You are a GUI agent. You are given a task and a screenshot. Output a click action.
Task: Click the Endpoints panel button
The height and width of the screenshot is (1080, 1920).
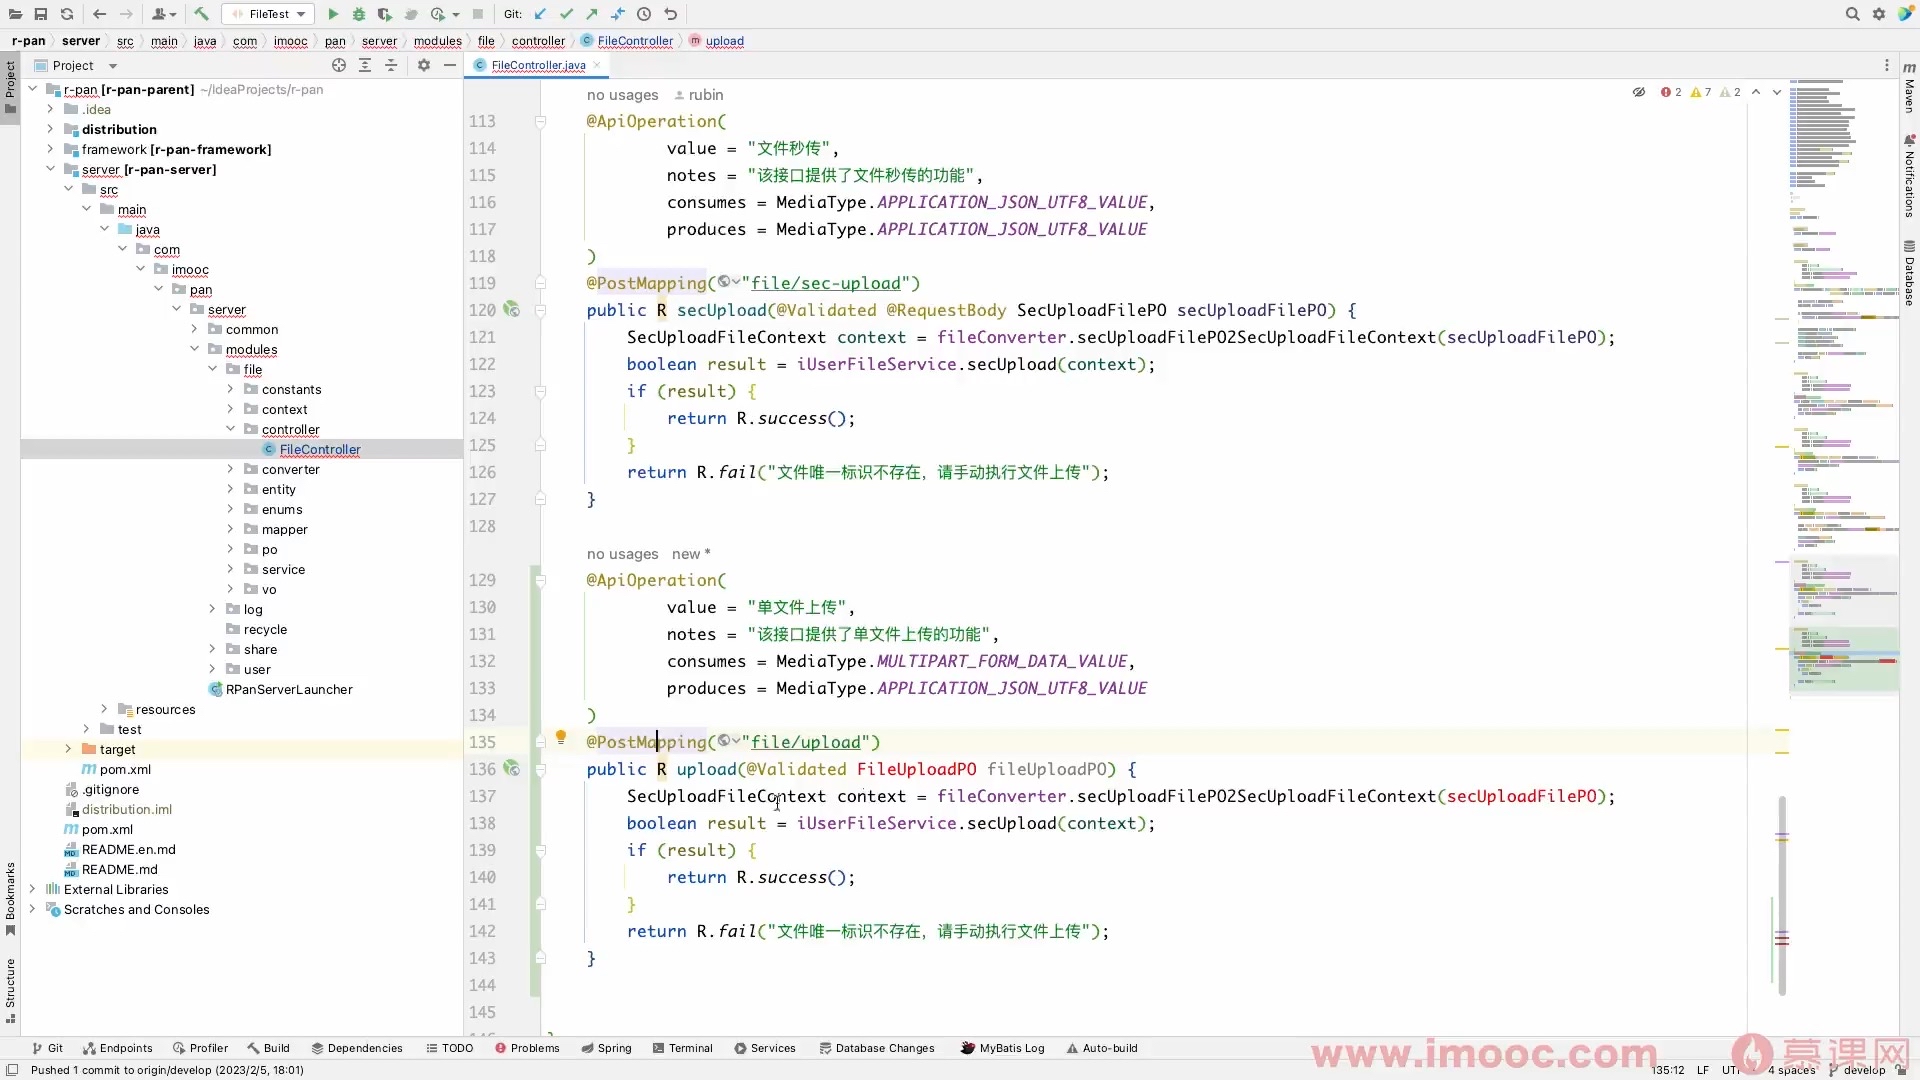[125, 1047]
